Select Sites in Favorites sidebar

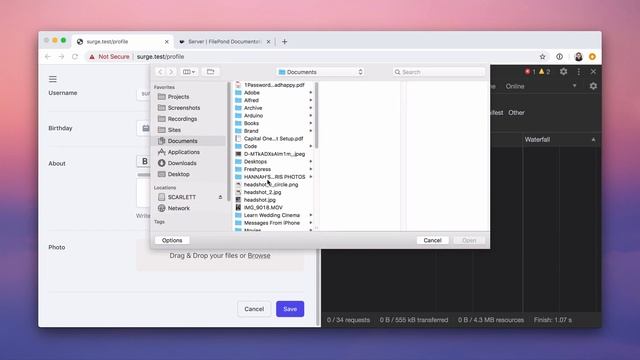[174, 130]
